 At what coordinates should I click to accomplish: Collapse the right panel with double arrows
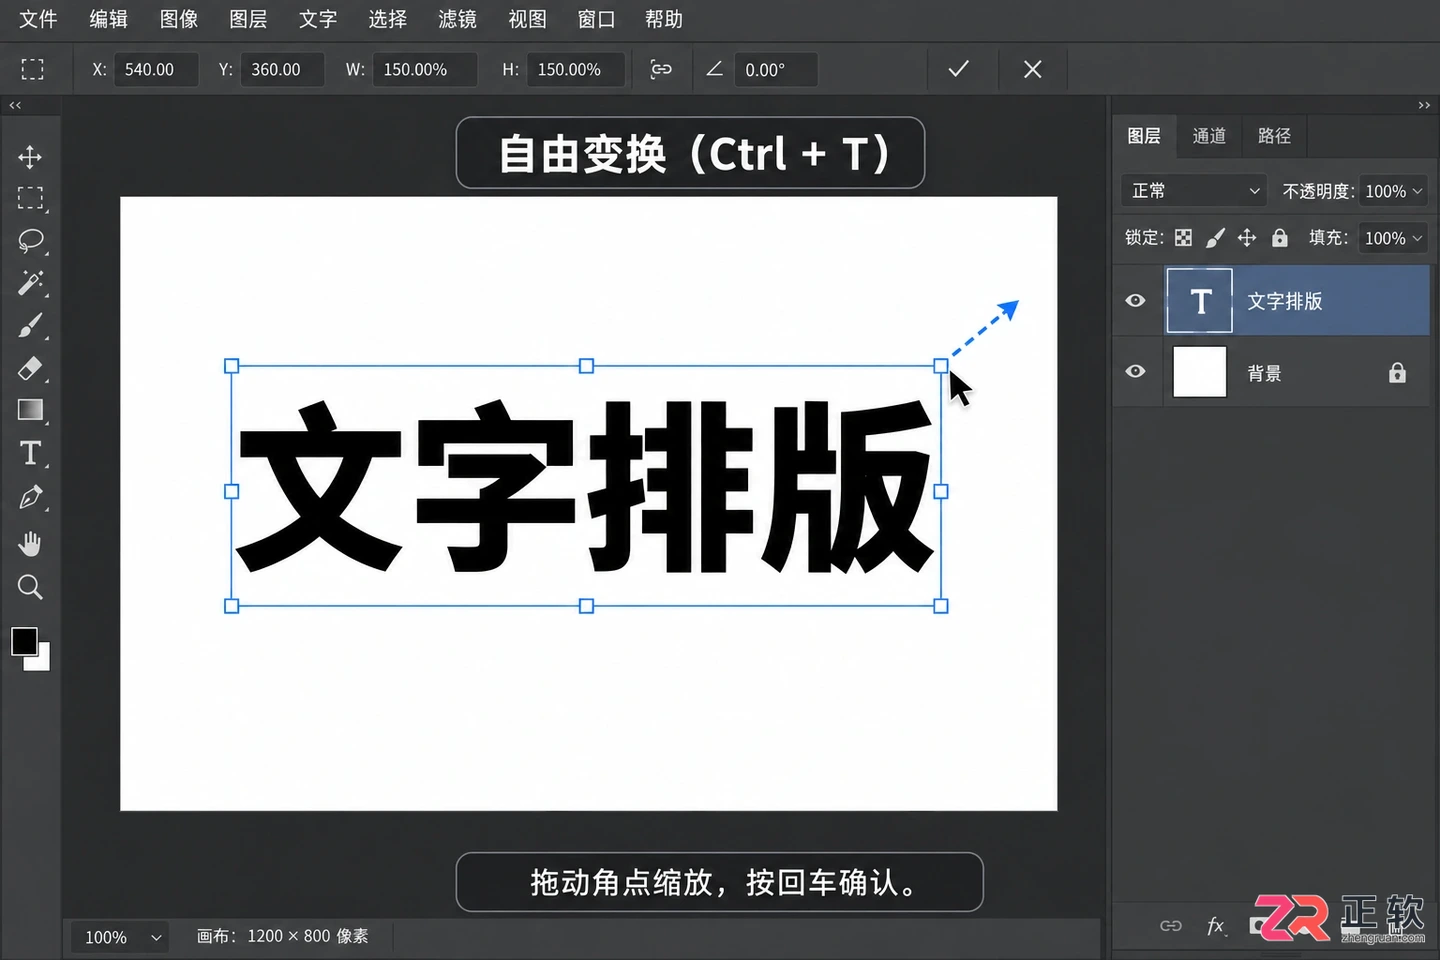[1424, 105]
